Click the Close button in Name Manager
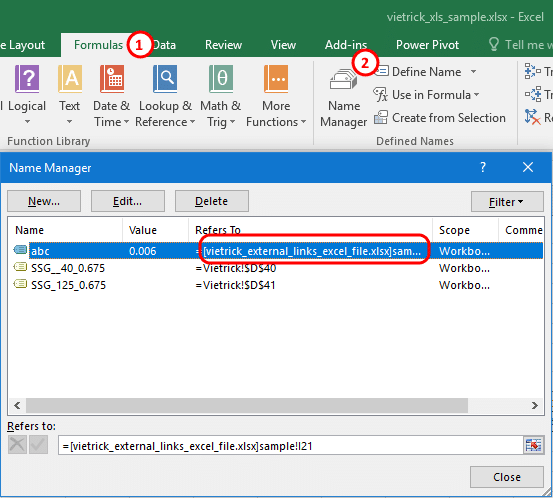Viewport: 553px width, 498px height. pyautogui.click(x=507, y=477)
